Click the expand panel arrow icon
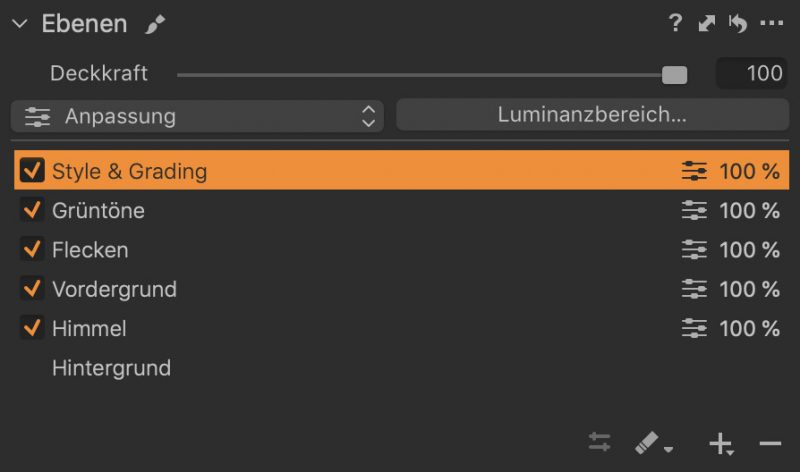 (x=707, y=23)
